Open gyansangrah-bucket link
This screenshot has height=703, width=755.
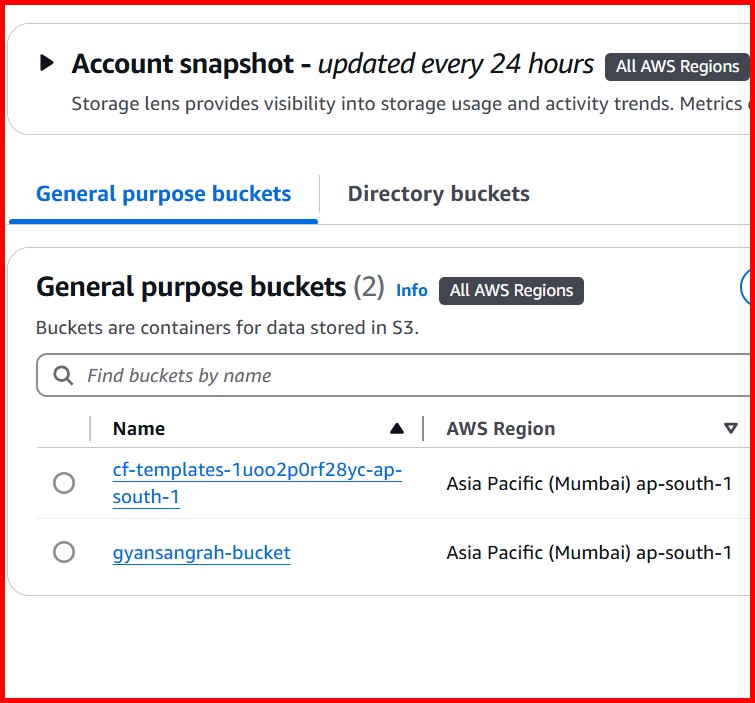pos(201,553)
